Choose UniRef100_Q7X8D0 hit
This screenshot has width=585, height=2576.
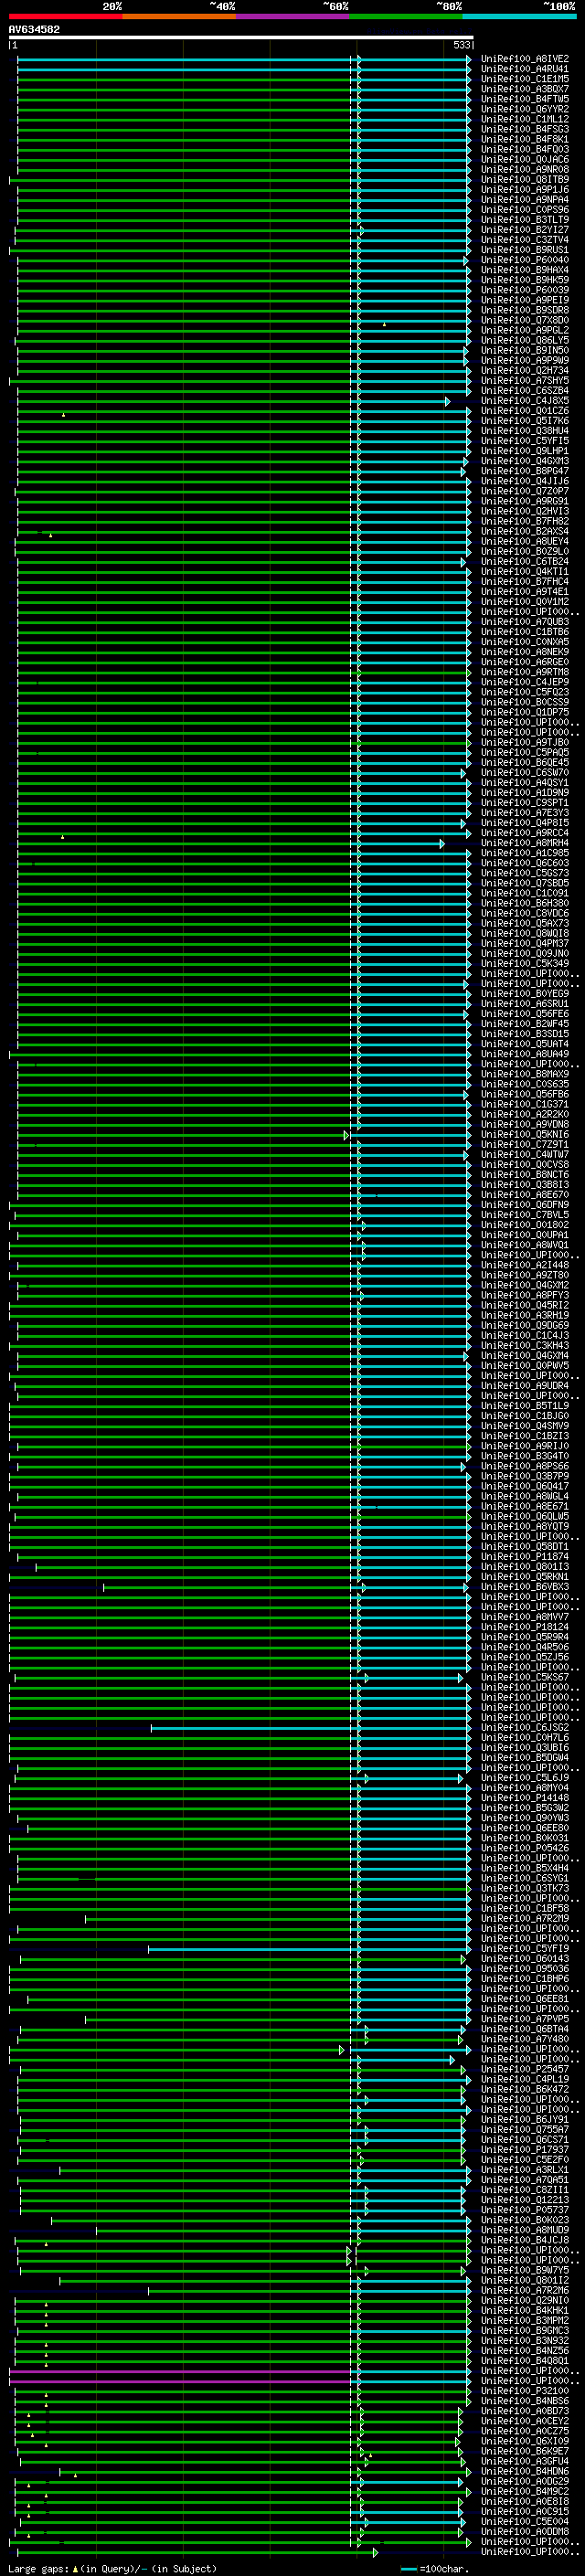525,320
